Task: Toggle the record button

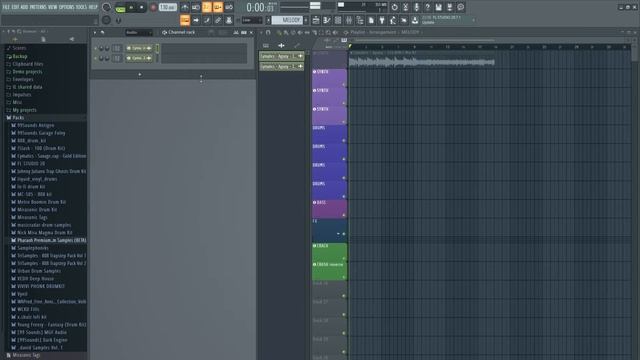Action: pos(153,7)
